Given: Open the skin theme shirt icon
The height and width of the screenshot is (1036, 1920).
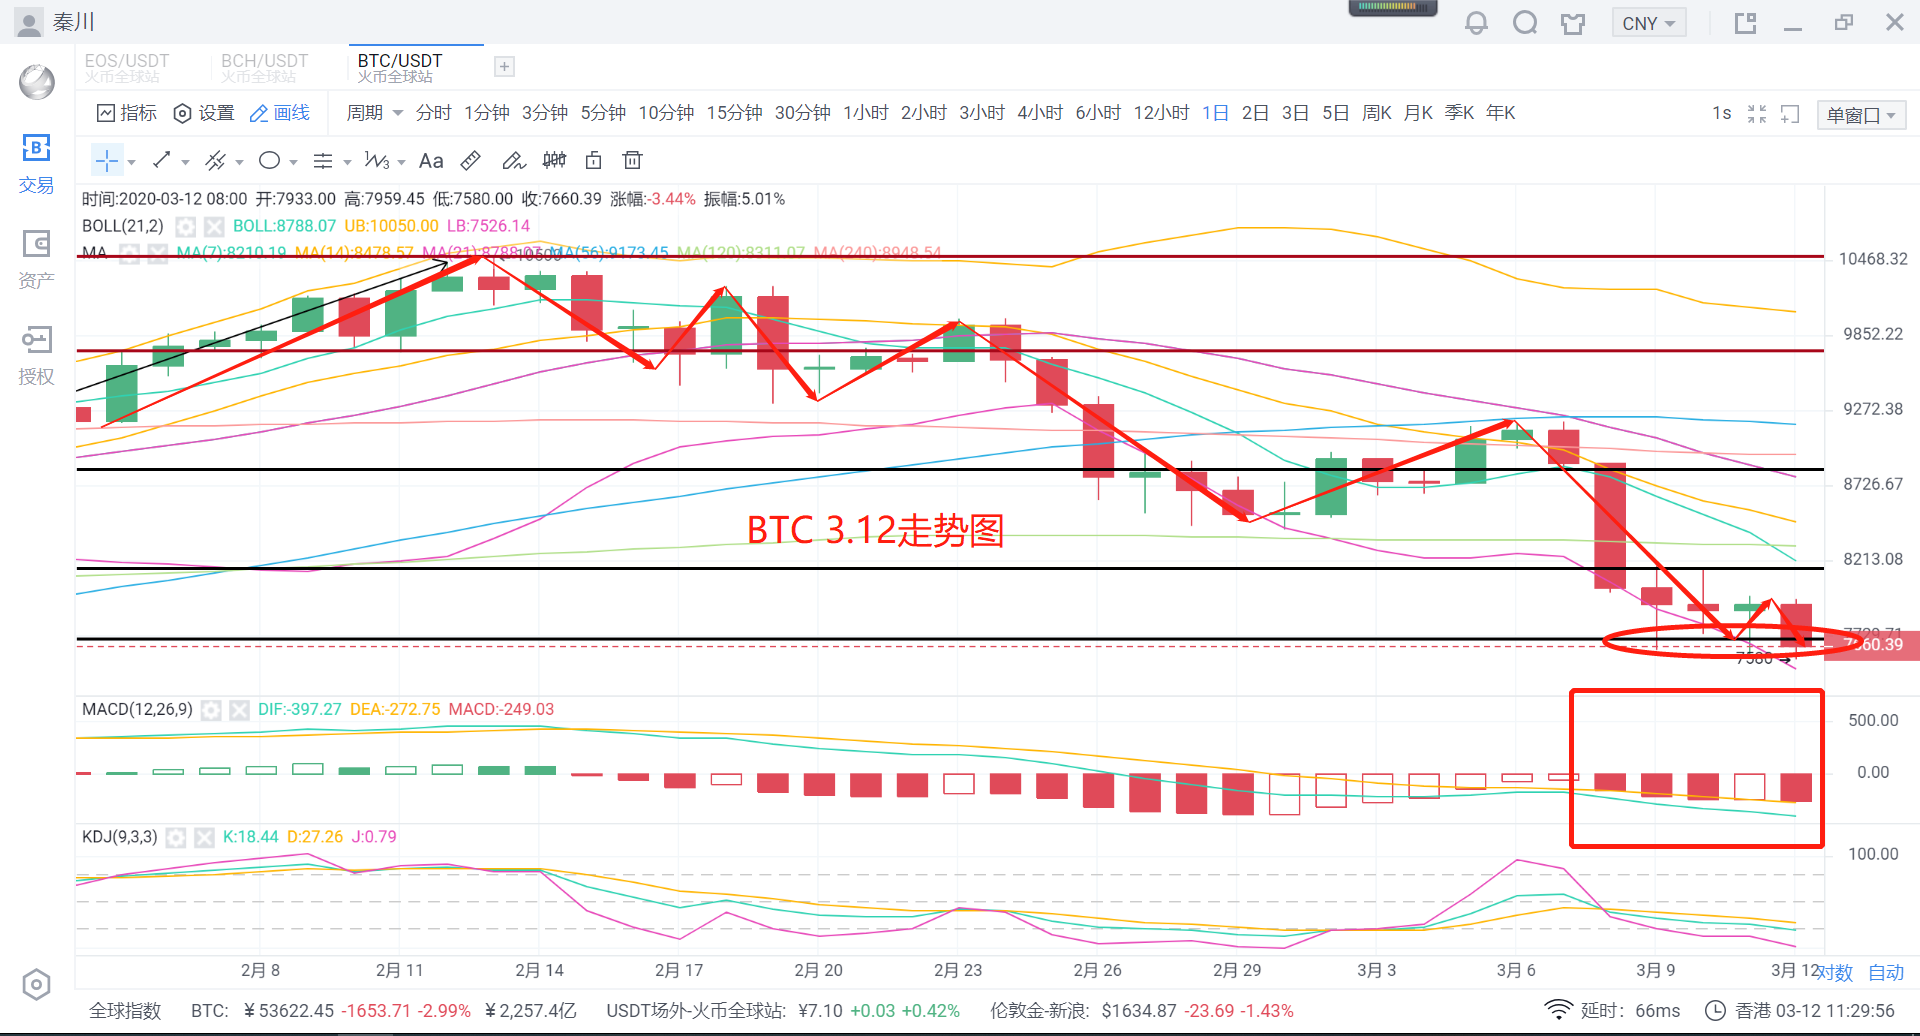Looking at the screenshot, I should [x=1573, y=23].
